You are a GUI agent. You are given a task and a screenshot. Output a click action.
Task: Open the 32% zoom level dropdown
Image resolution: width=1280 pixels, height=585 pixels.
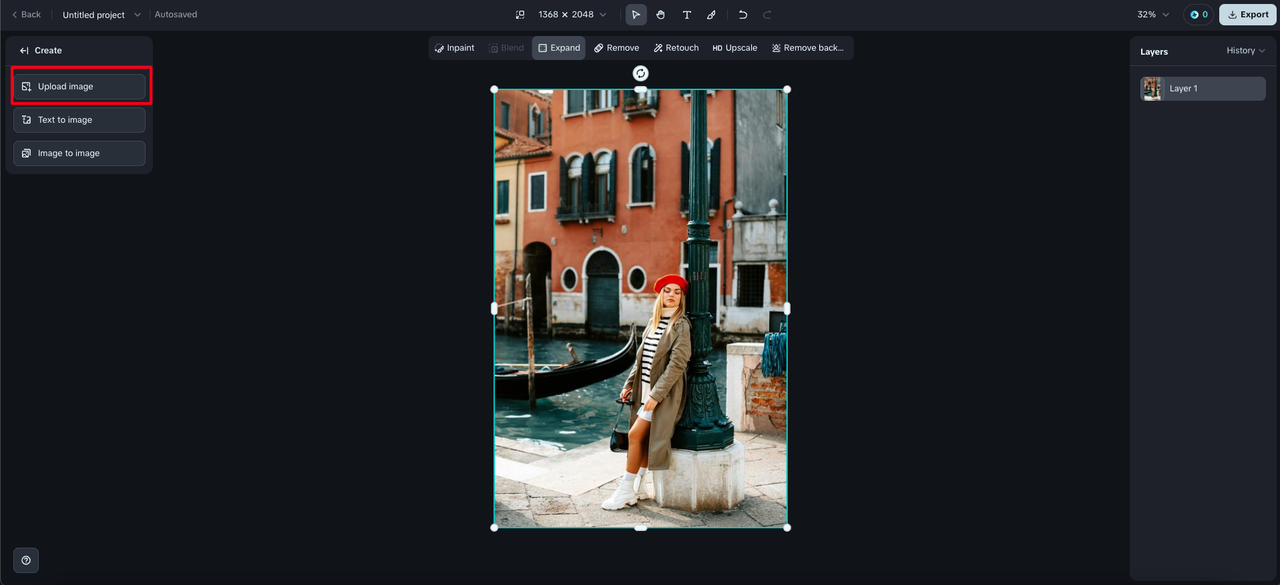(x=1153, y=15)
